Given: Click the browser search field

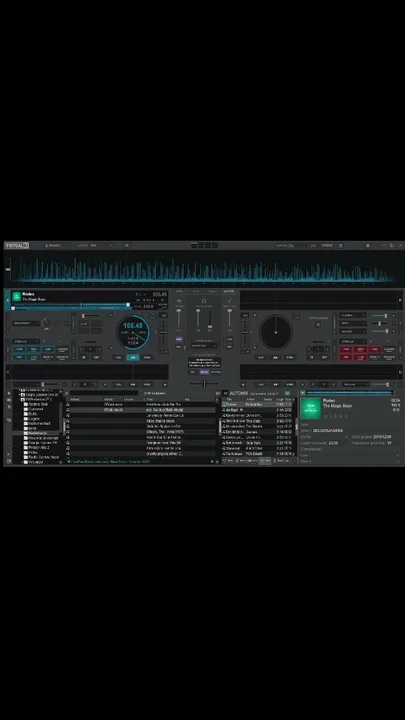Looking at the screenshot, I should pos(105,393).
